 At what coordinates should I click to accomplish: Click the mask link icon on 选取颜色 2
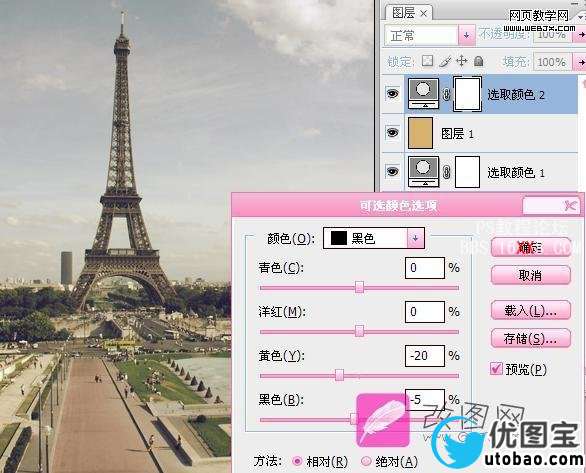tap(446, 95)
